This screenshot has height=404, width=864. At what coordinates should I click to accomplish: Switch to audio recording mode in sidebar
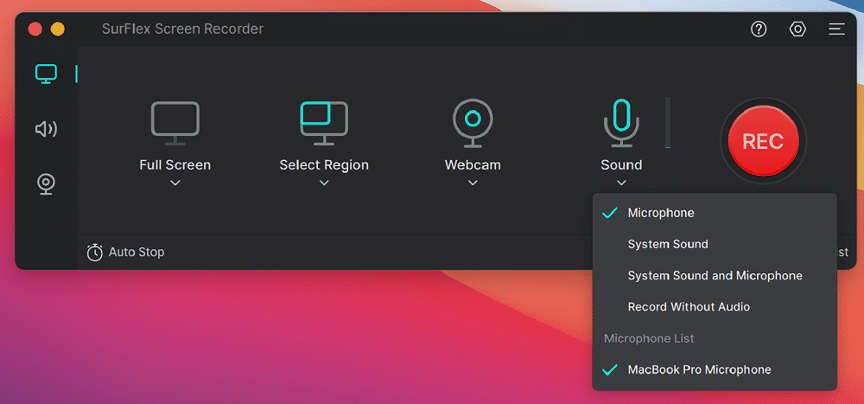[46, 129]
